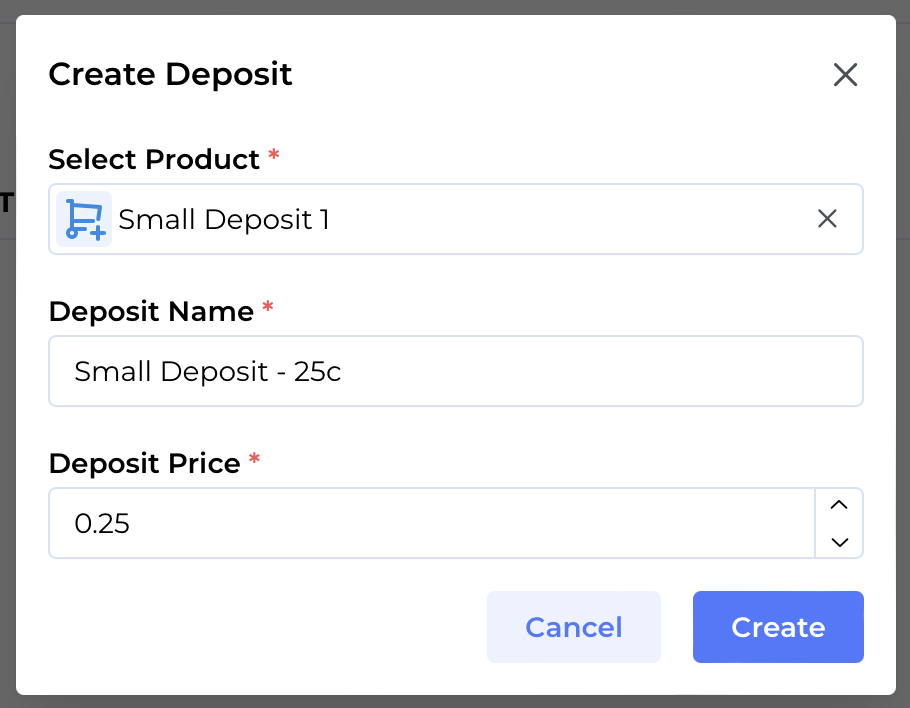Click the 'Create Deposit' dialog title

(x=170, y=74)
